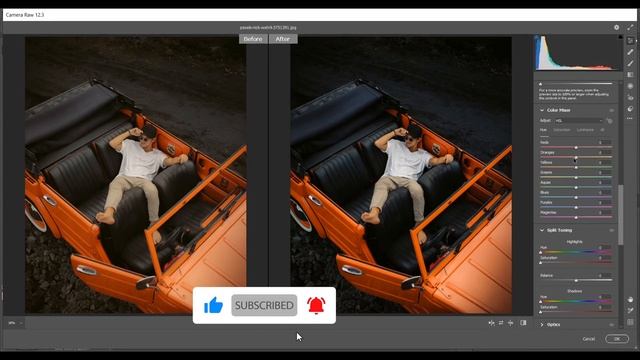Select the Adjustment Brush tool
This screenshot has height=360, width=640.
click(630, 63)
